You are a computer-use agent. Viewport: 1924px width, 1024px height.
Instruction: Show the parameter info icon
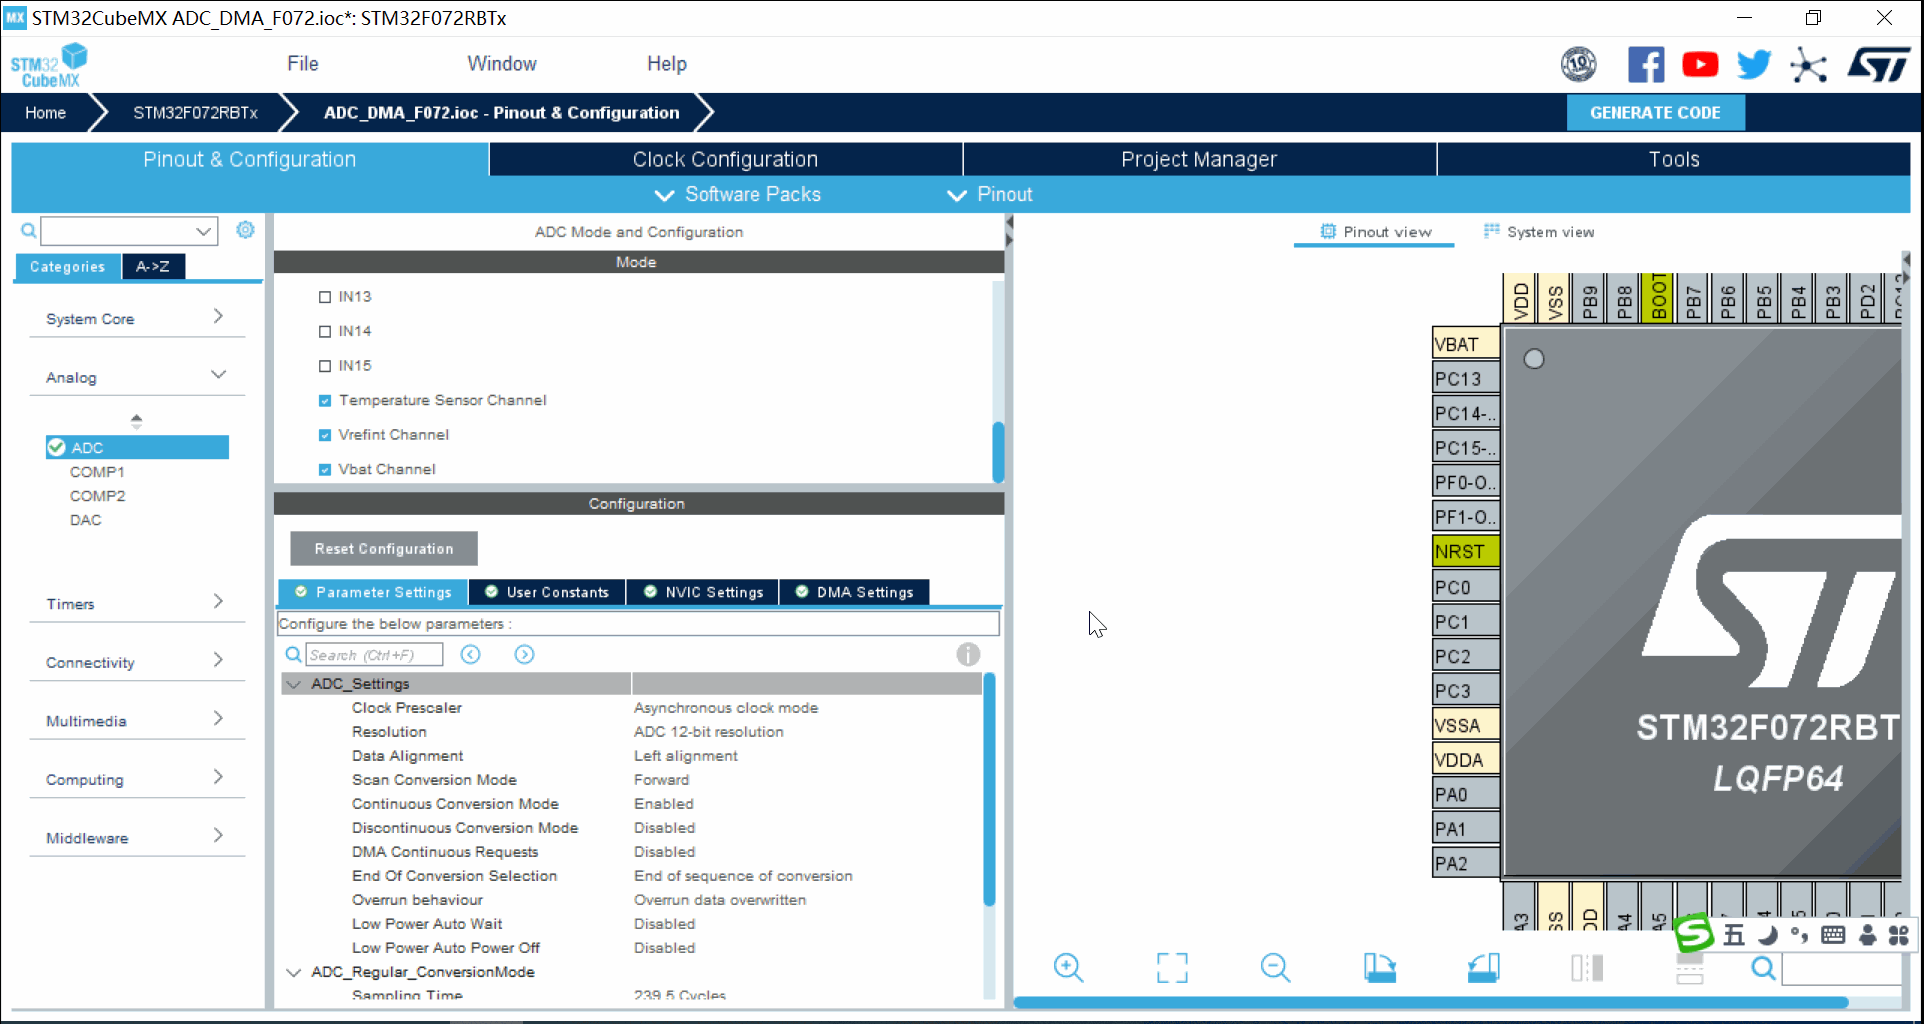pyautogui.click(x=968, y=654)
